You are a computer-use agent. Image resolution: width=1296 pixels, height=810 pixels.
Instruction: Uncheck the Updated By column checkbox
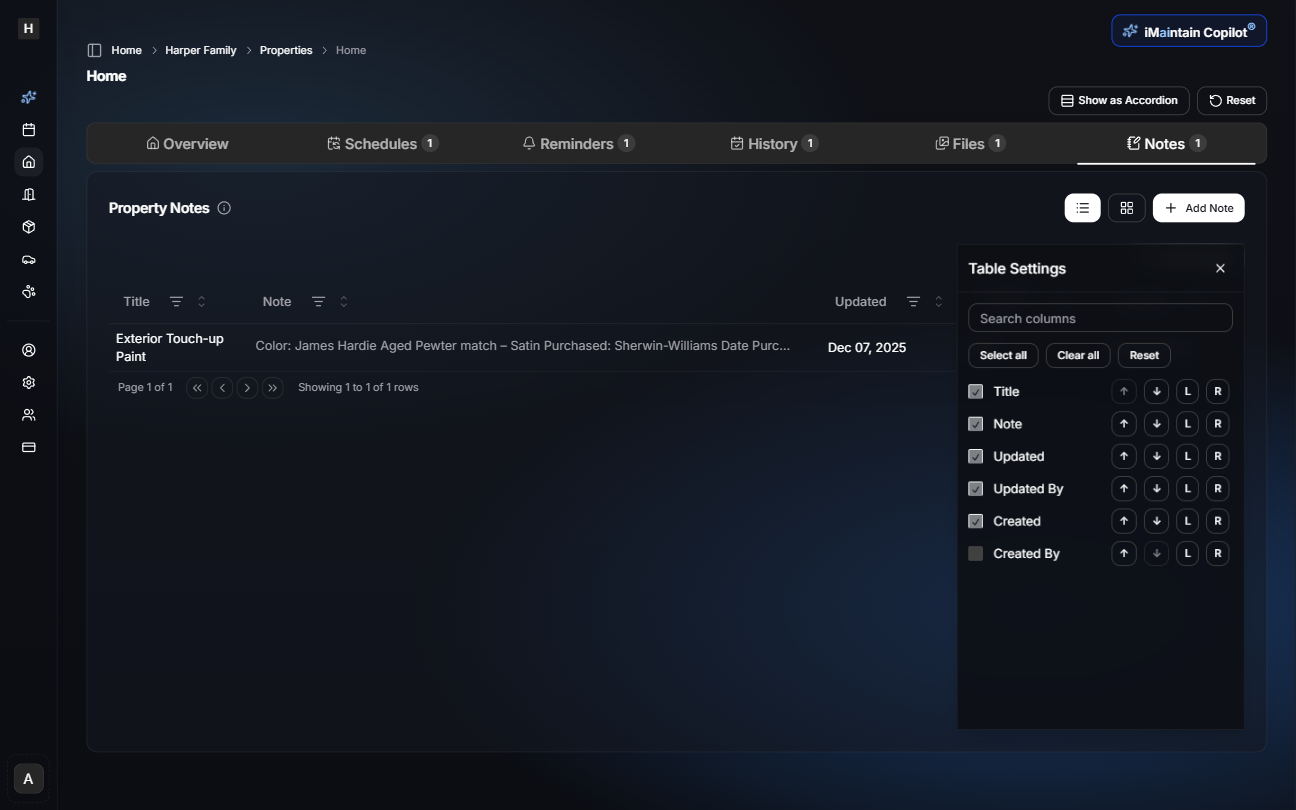(976, 489)
